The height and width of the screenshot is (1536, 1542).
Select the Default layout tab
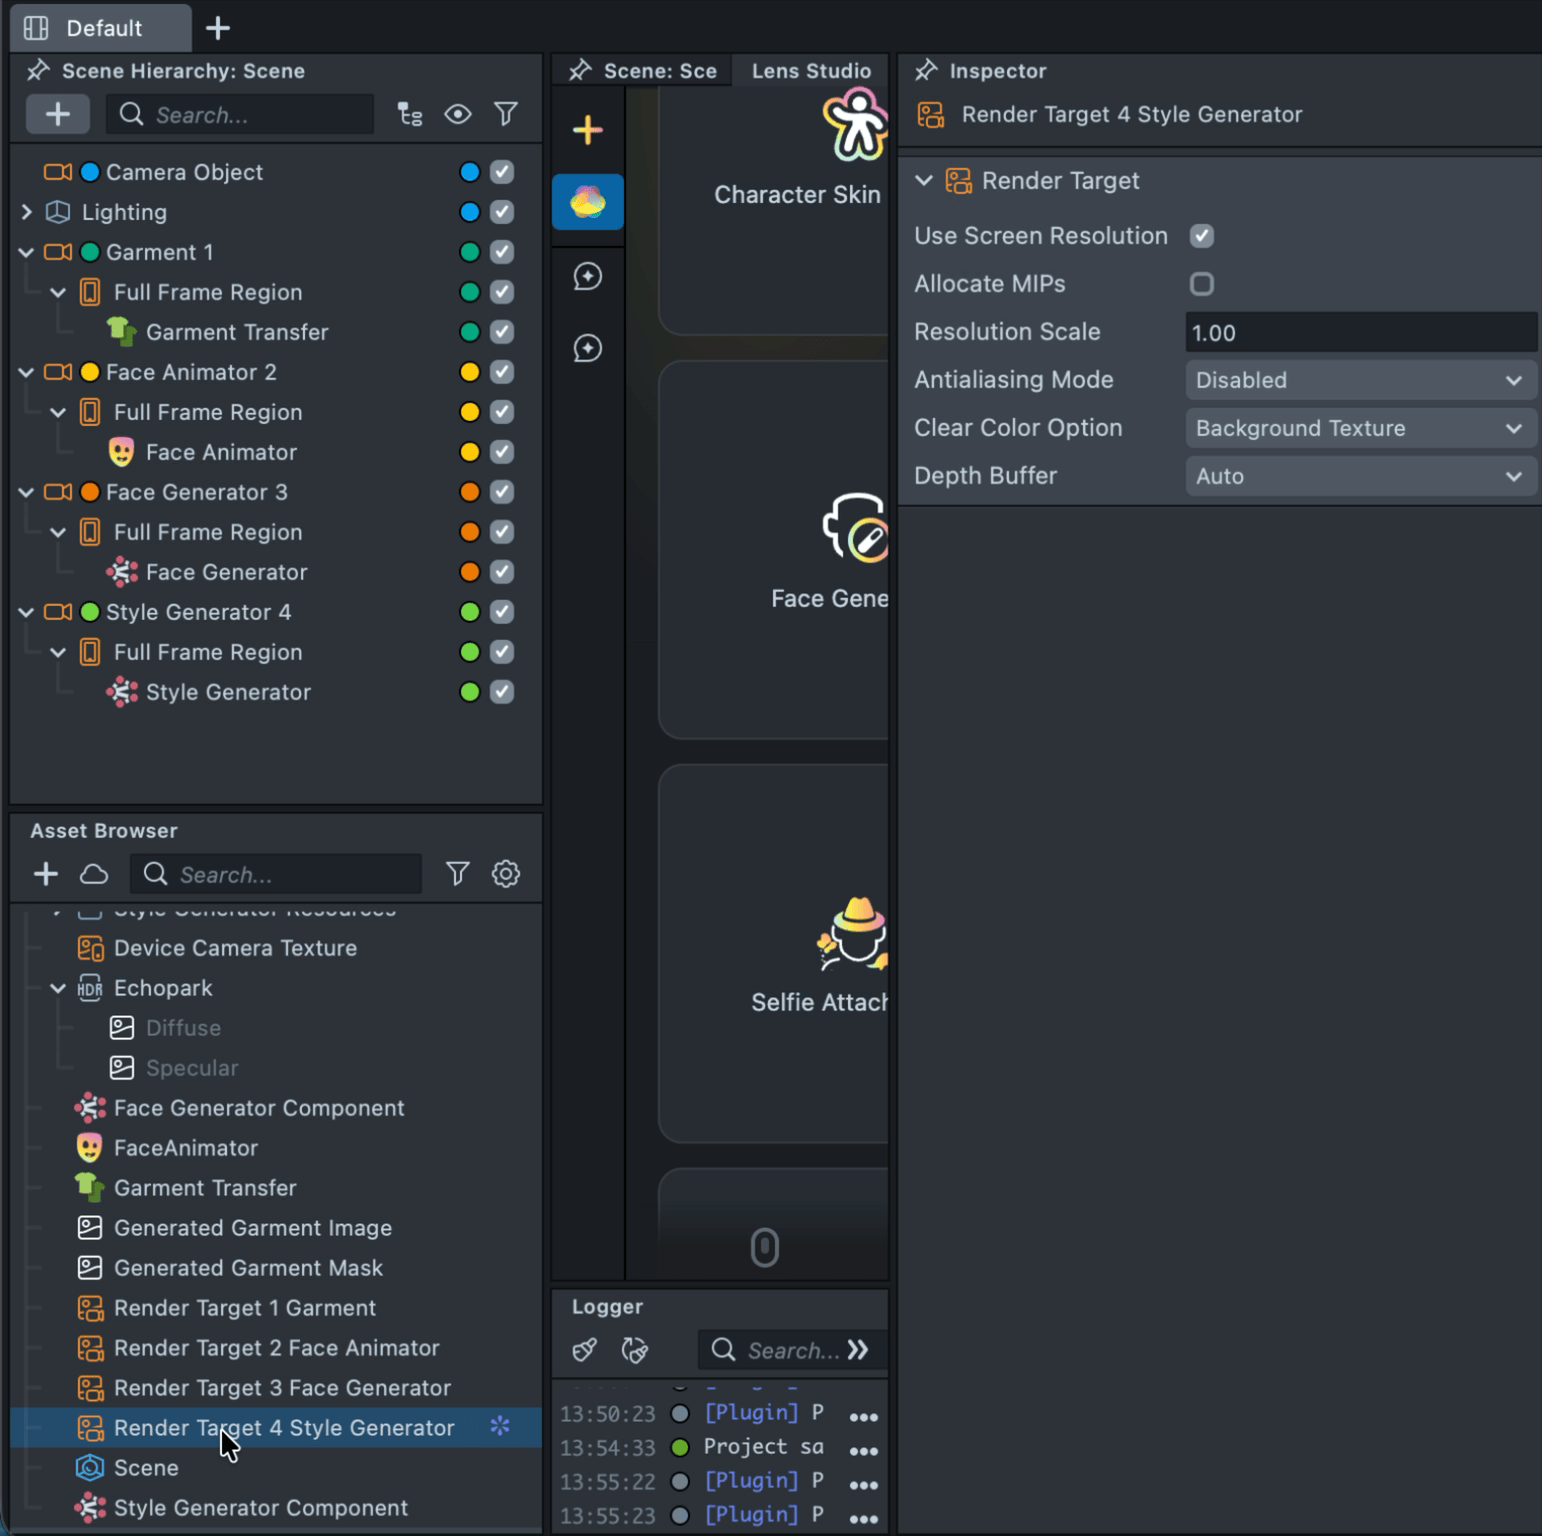coord(100,28)
